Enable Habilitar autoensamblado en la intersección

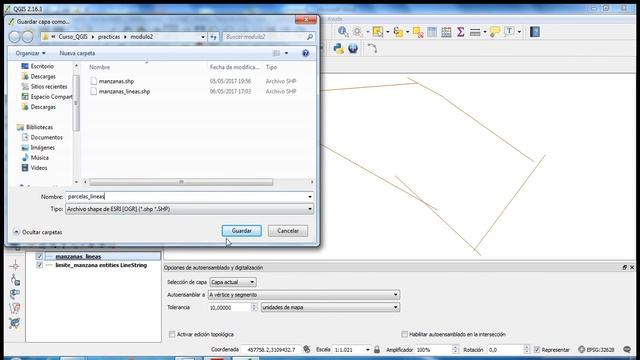click(404, 334)
